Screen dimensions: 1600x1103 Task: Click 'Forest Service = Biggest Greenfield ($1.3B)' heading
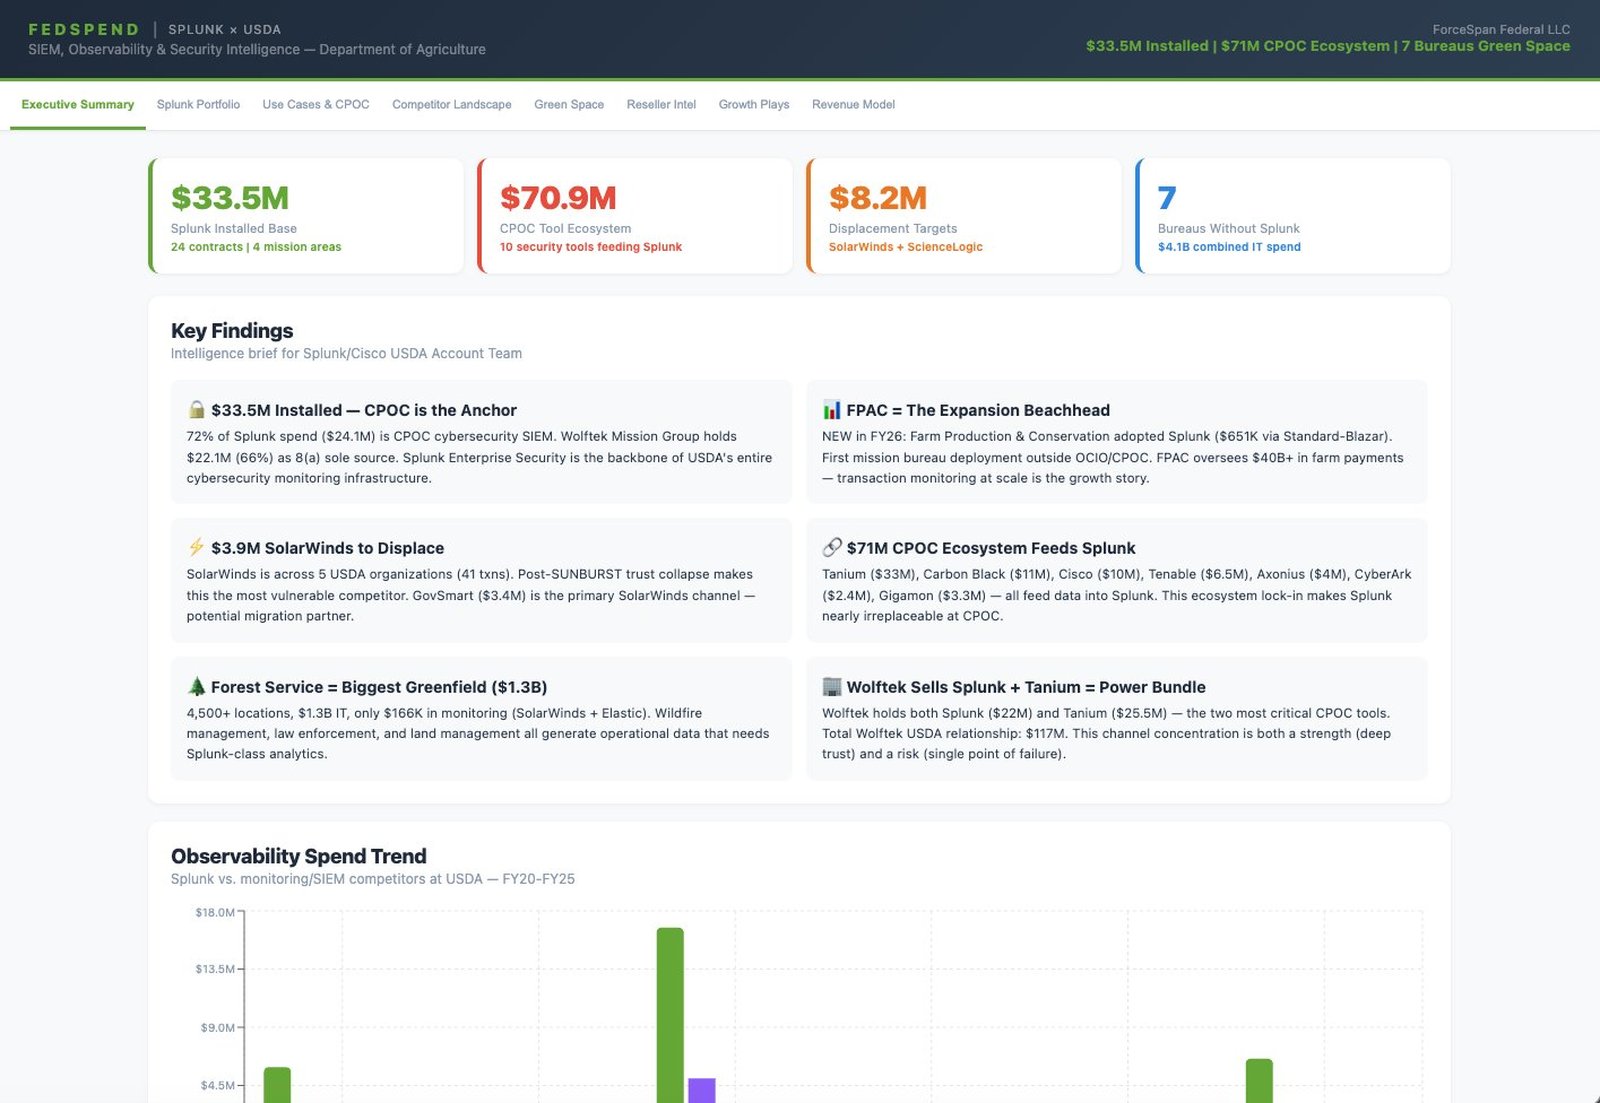click(379, 687)
